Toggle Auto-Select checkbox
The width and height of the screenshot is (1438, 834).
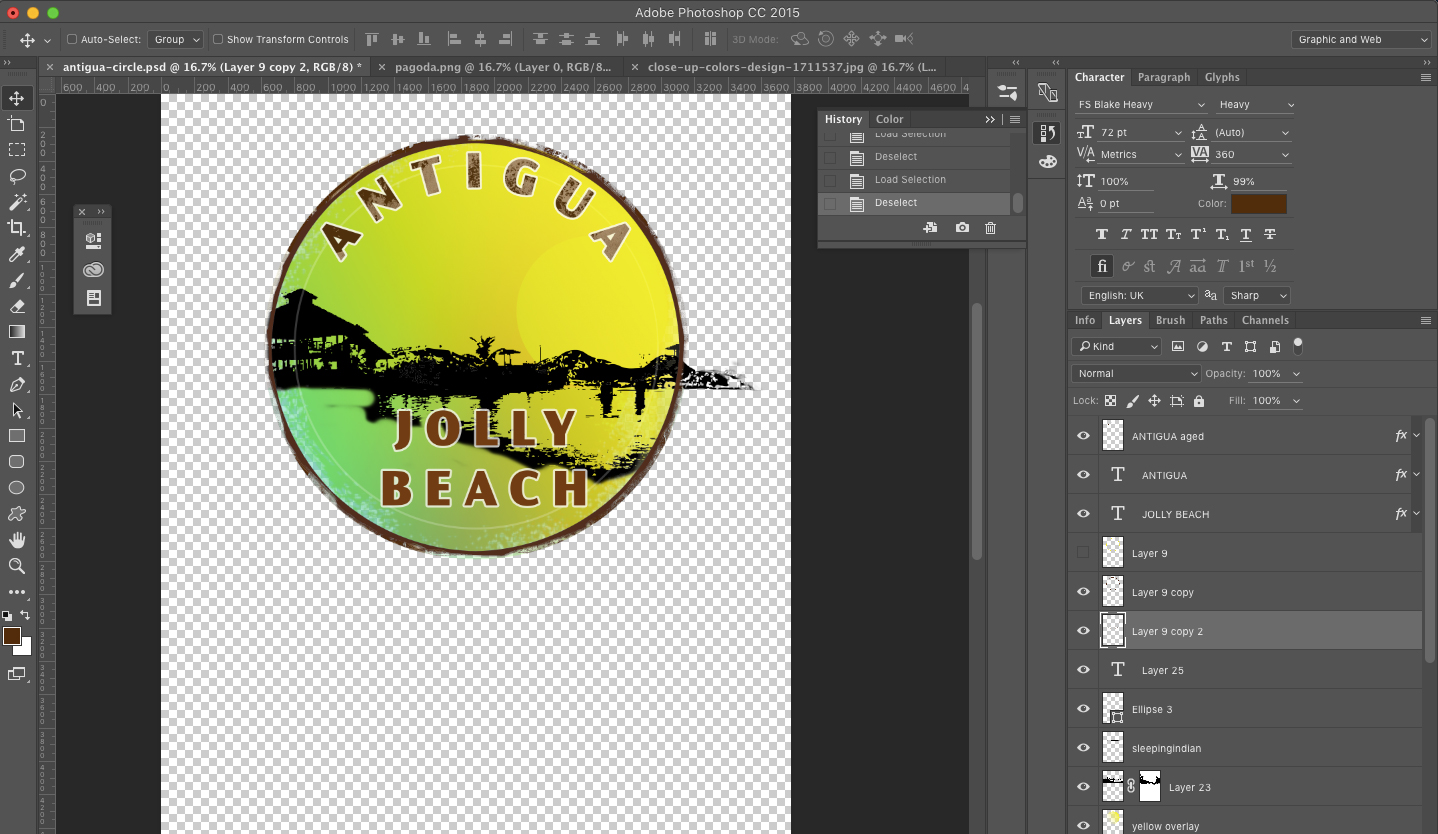pos(72,40)
